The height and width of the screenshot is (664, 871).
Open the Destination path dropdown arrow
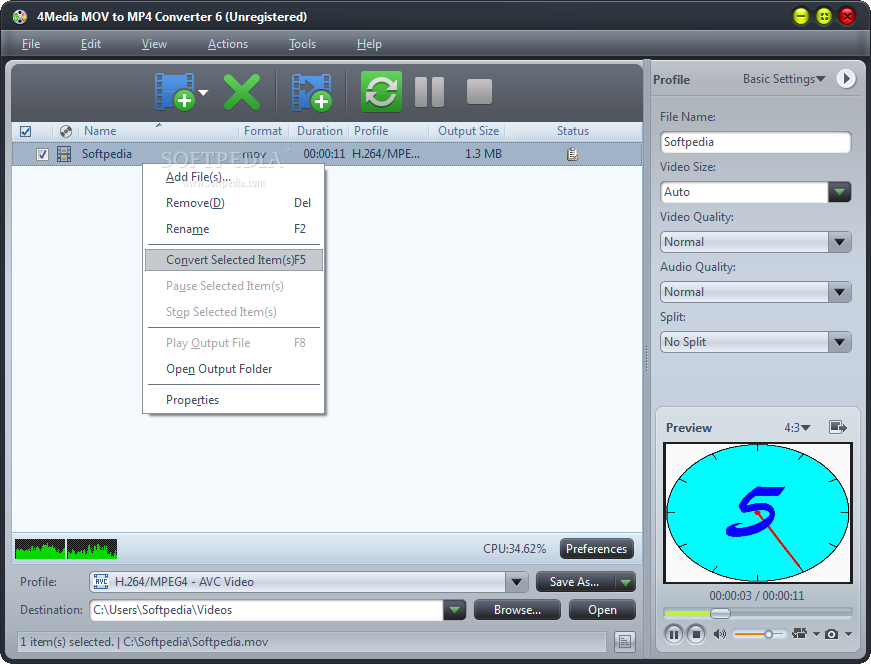pyautogui.click(x=454, y=610)
